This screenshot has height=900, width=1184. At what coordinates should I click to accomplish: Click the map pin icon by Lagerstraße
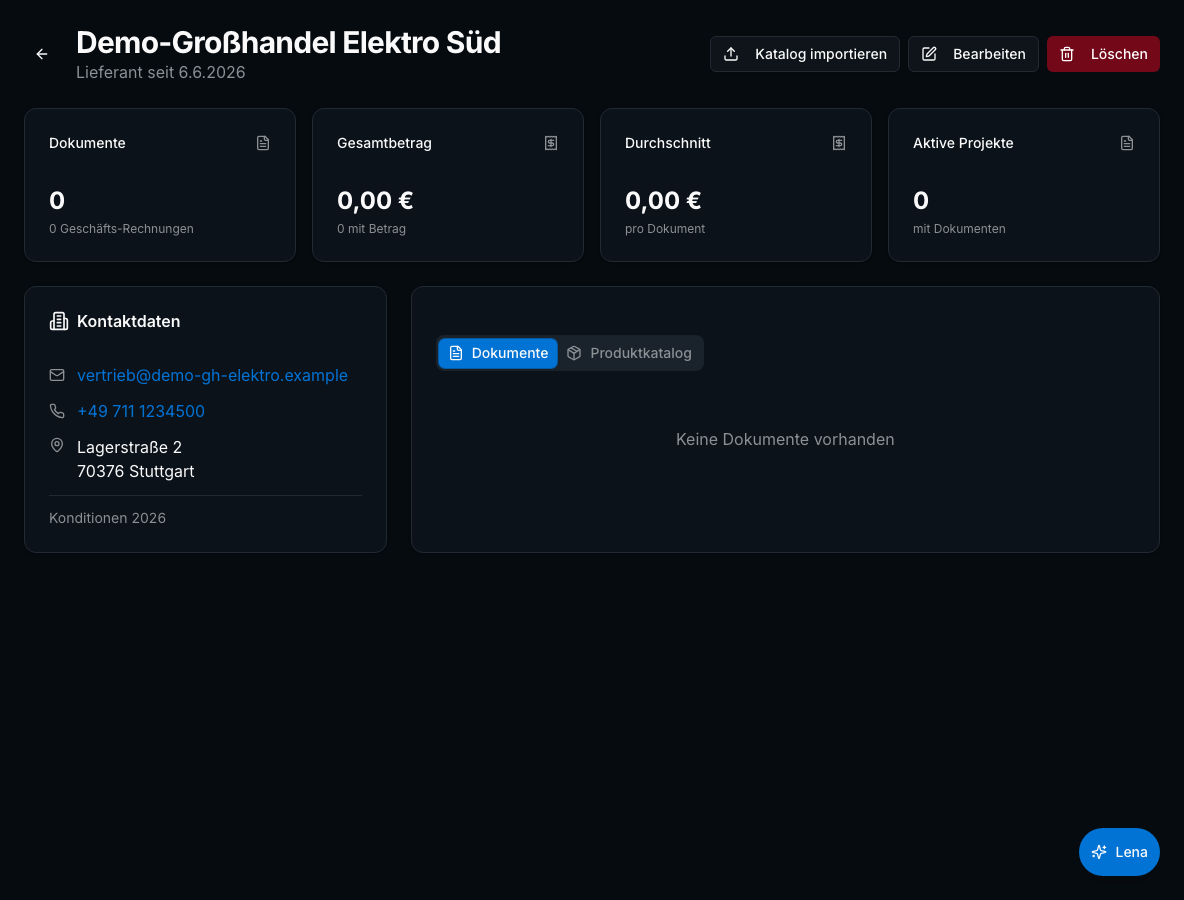click(57, 445)
